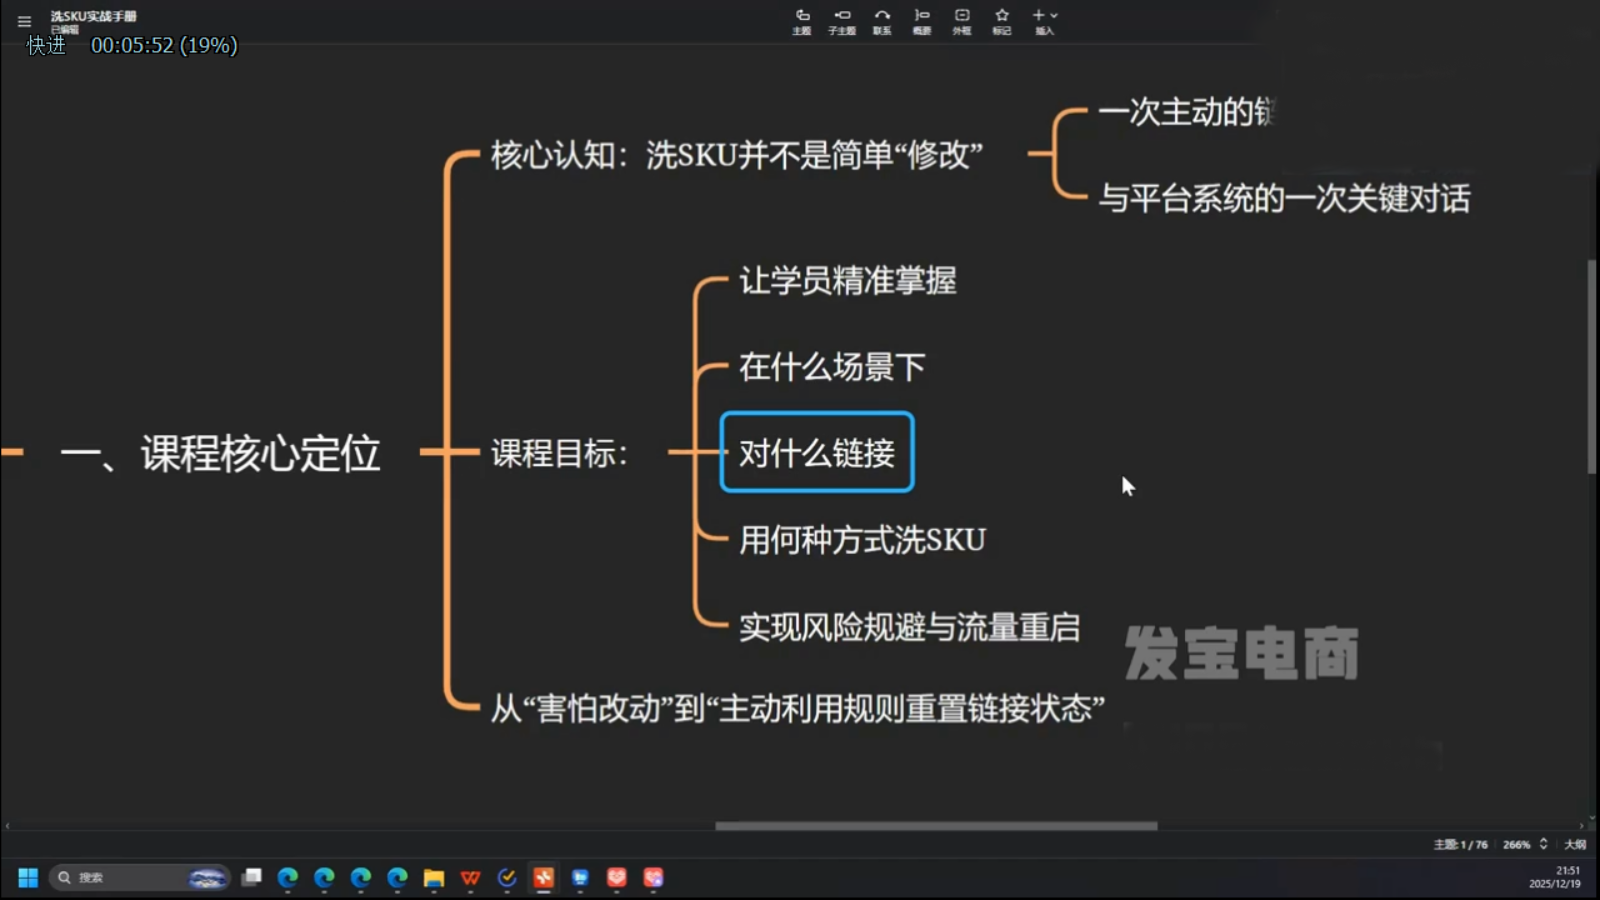Click the 用何种方式洗SKU subtopic
1600x900 pixels.
(x=862, y=540)
